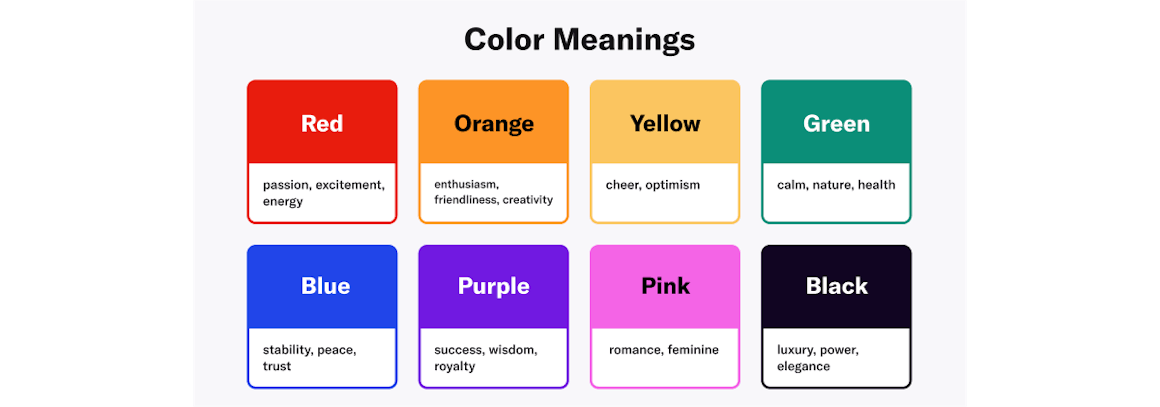Pick the Black color header block
Screen dimensions: 1160x407
(836, 287)
